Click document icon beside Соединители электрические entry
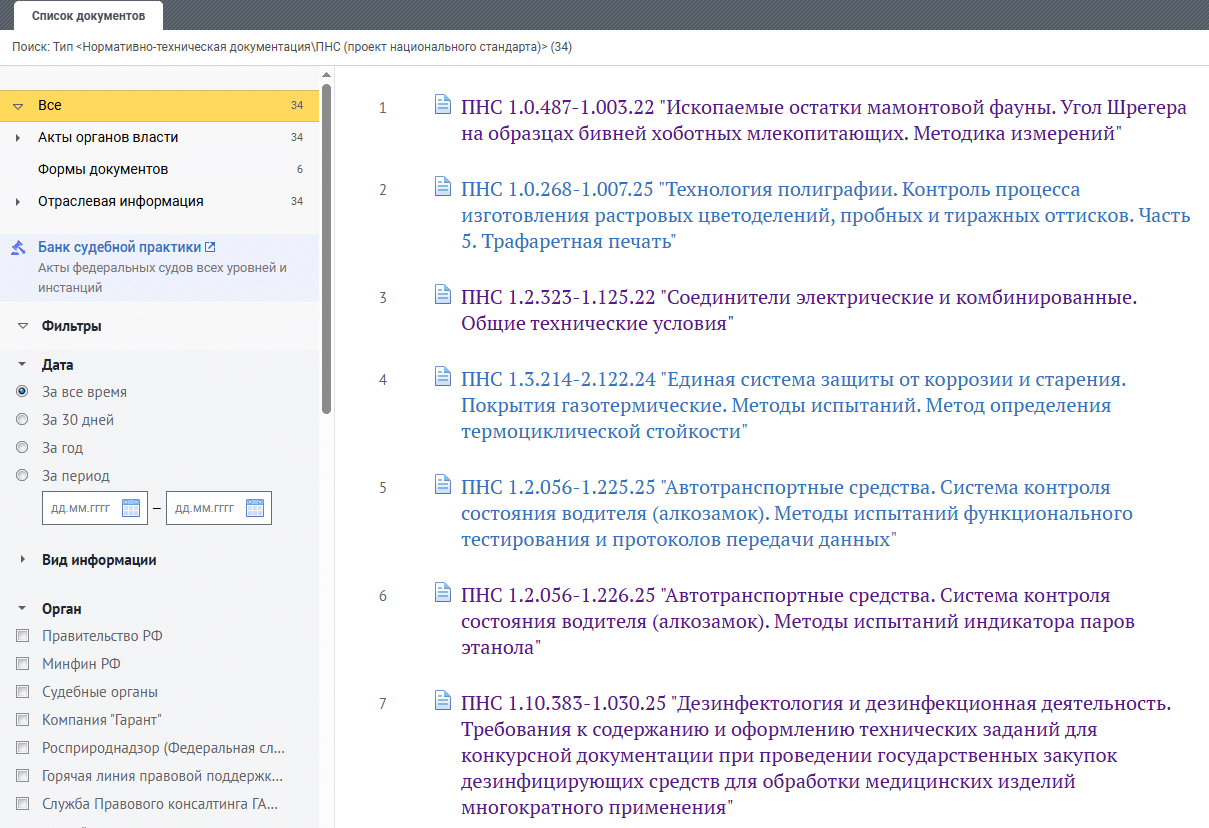This screenshot has width=1209, height=828. pyautogui.click(x=443, y=295)
